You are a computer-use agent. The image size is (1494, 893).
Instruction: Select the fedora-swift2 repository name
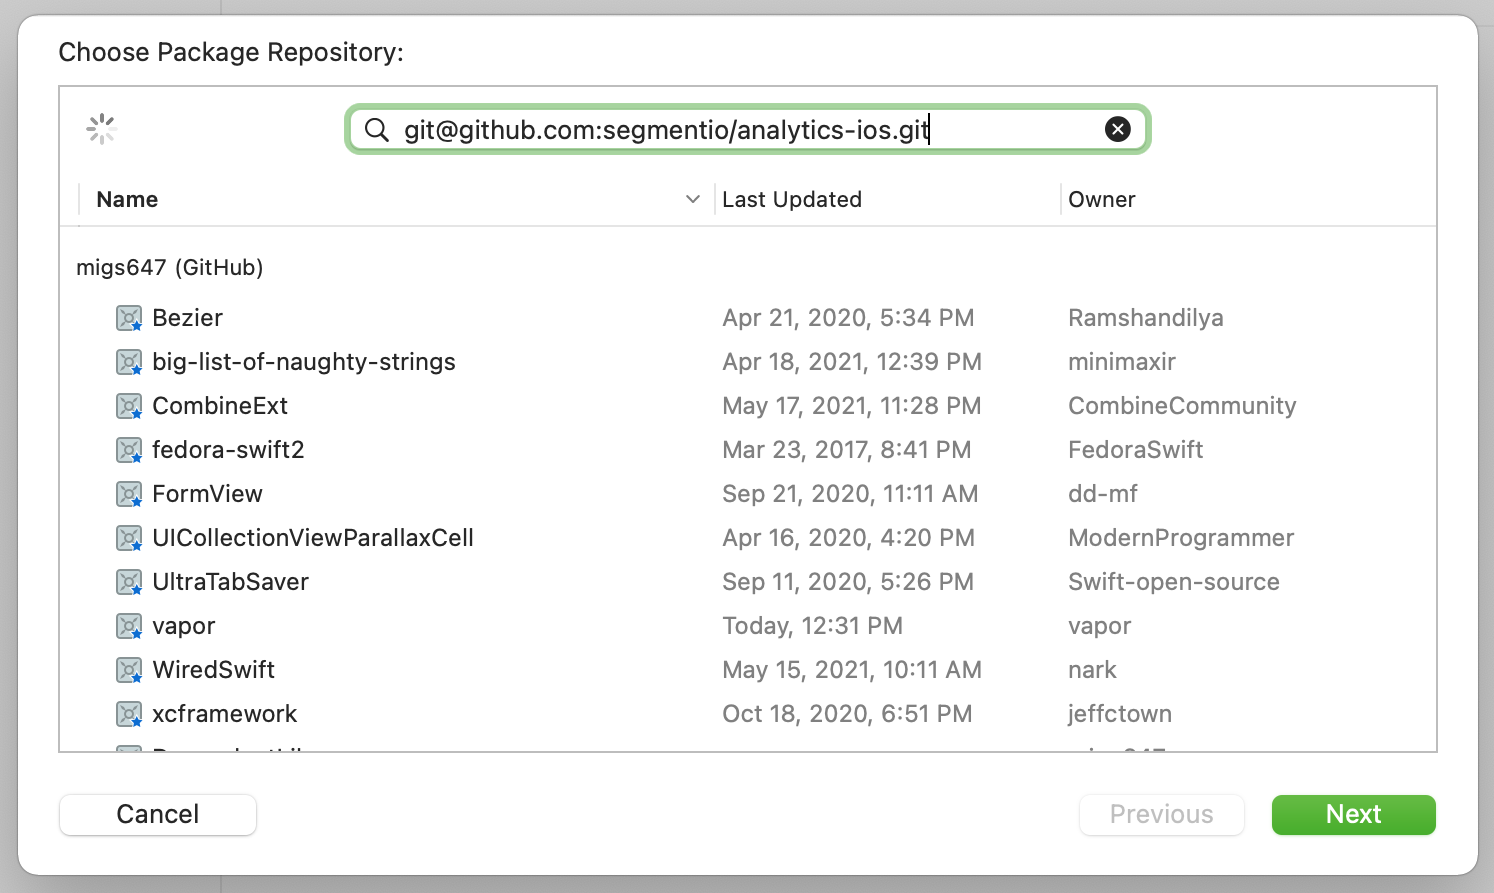[228, 450]
